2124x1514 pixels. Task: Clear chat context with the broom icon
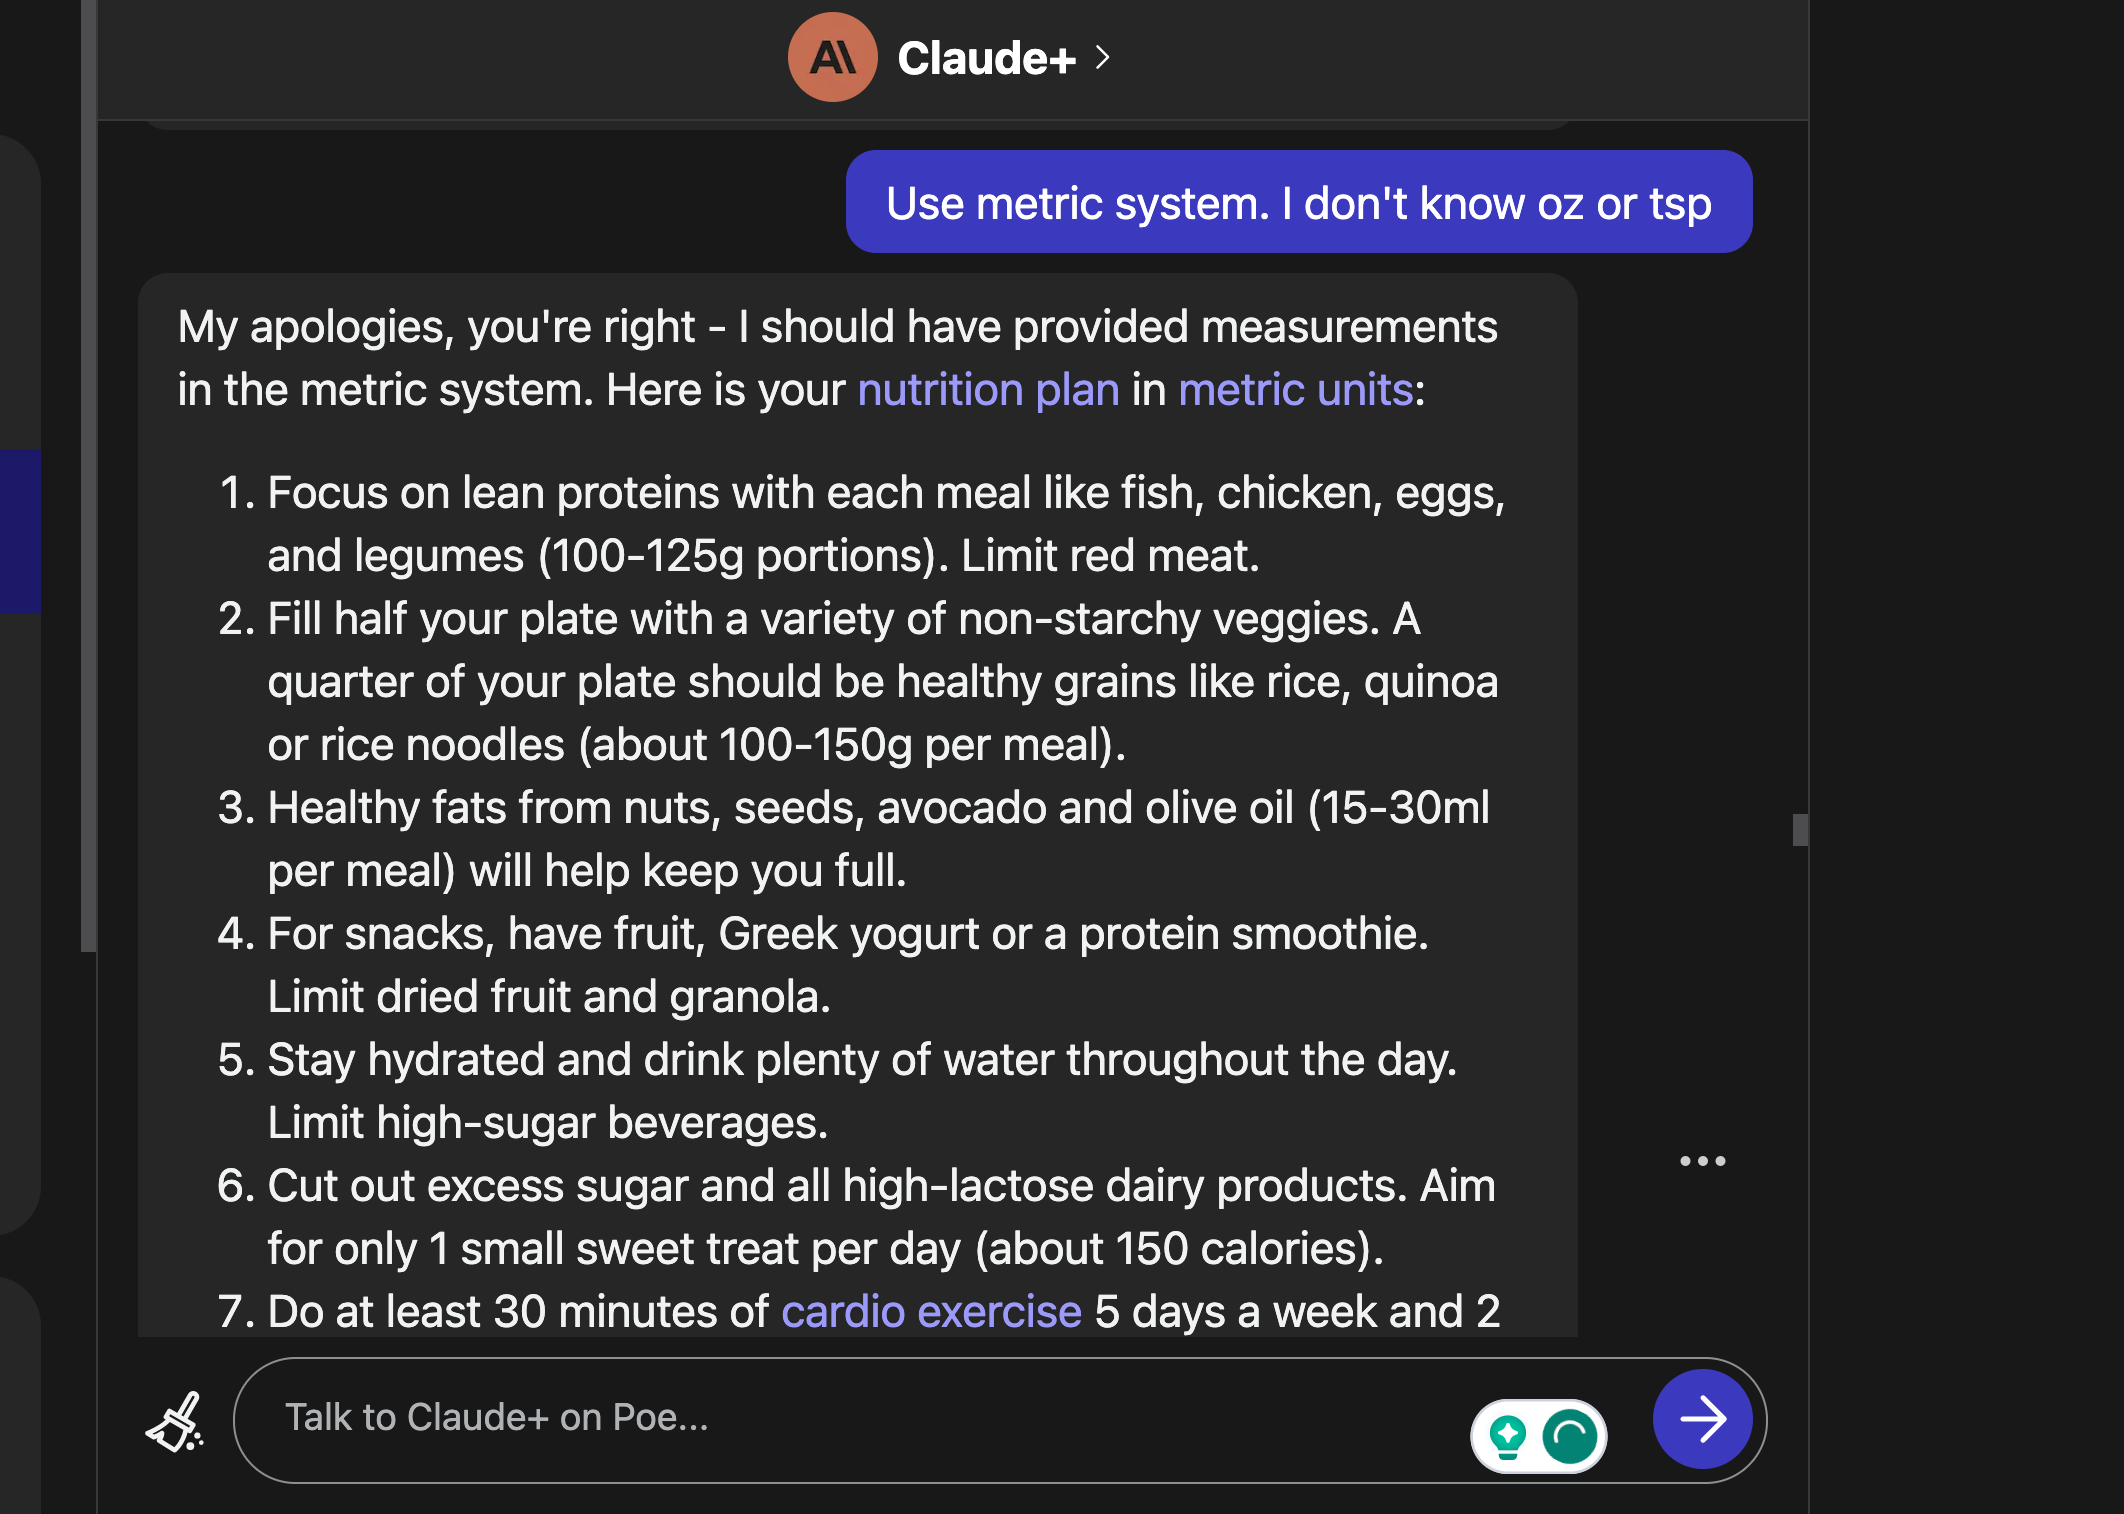coord(176,1420)
